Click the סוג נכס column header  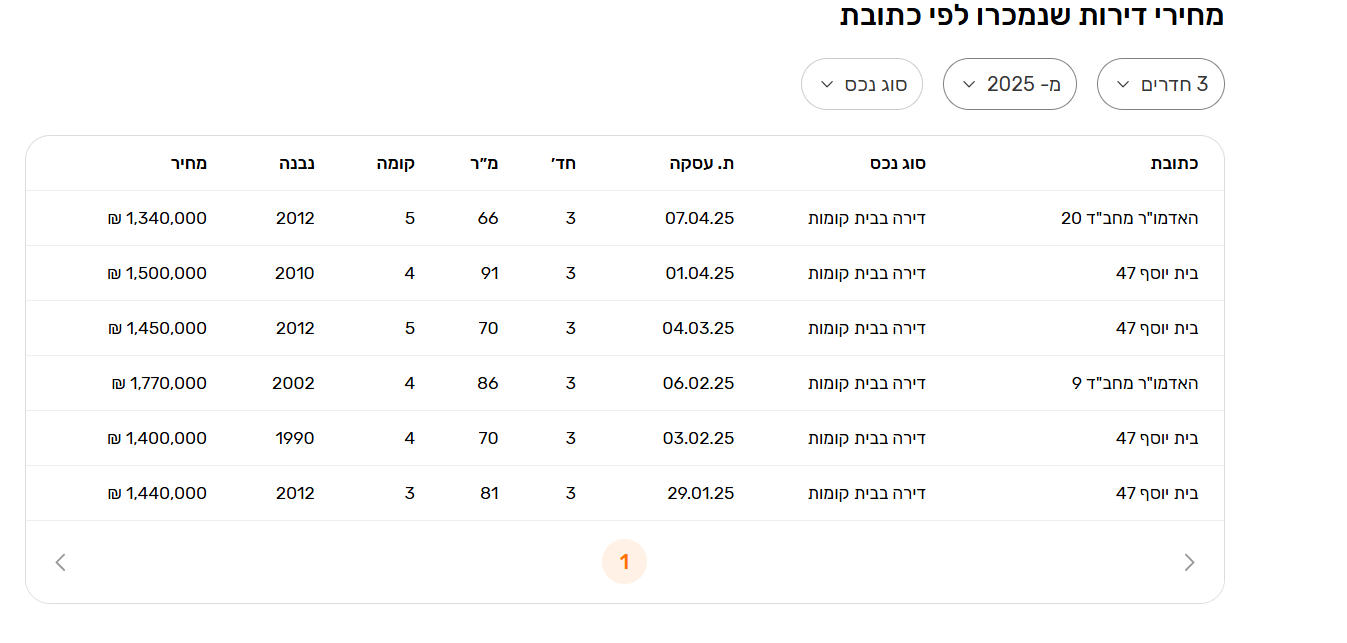(x=898, y=163)
